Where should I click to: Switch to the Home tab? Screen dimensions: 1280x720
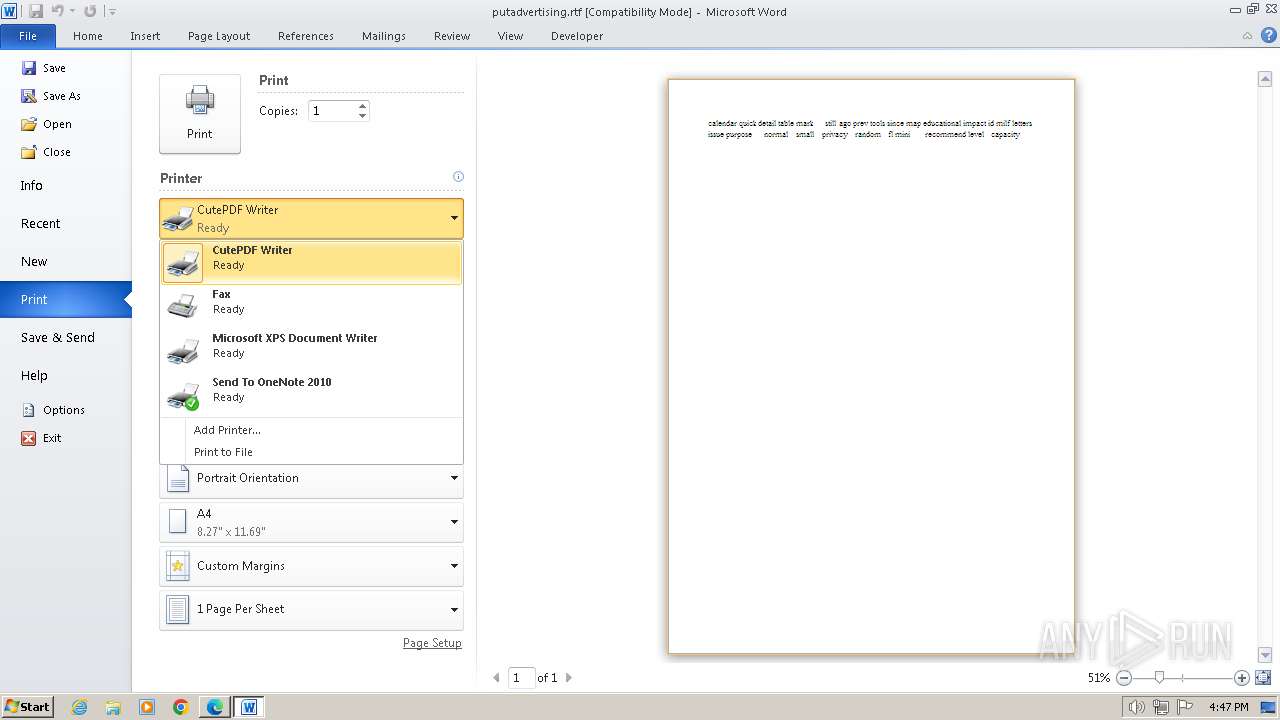click(x=88, y=36)
